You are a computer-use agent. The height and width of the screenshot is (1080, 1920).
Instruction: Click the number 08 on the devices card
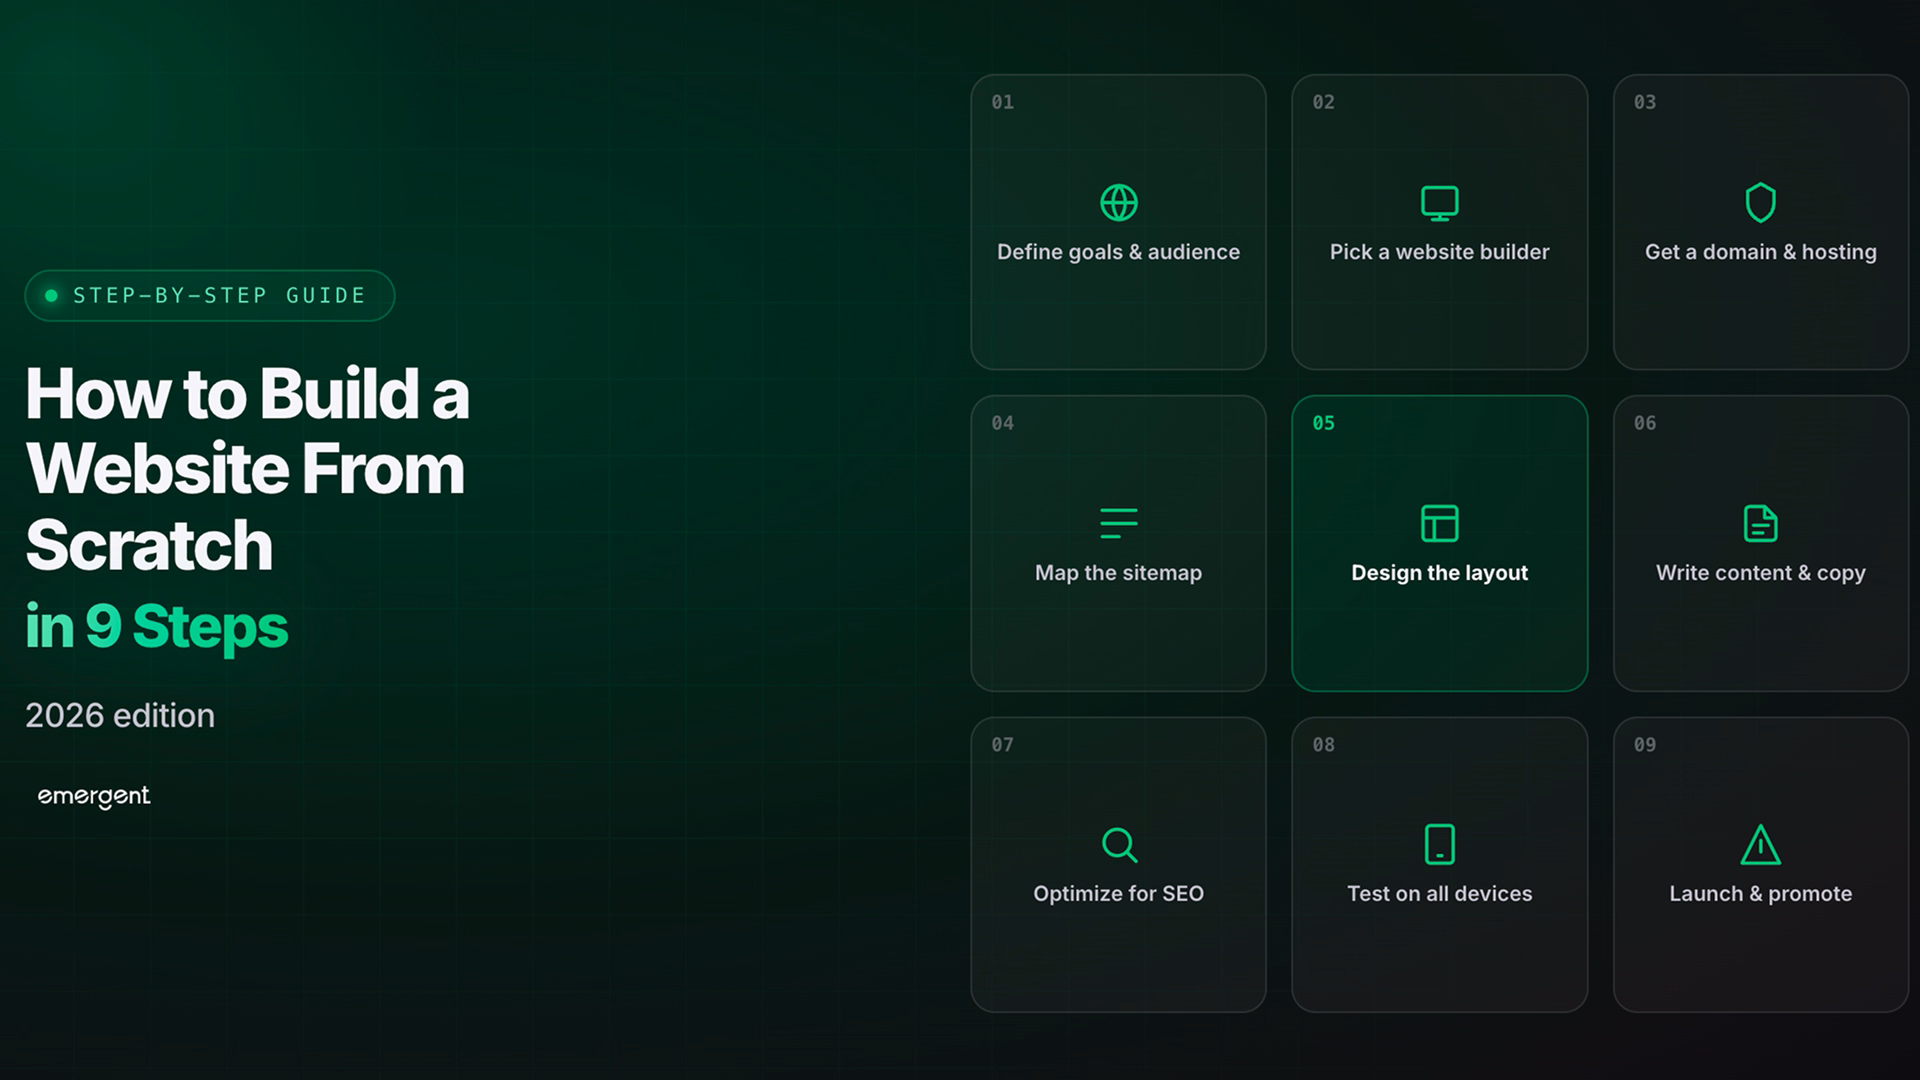(1323, 745)
